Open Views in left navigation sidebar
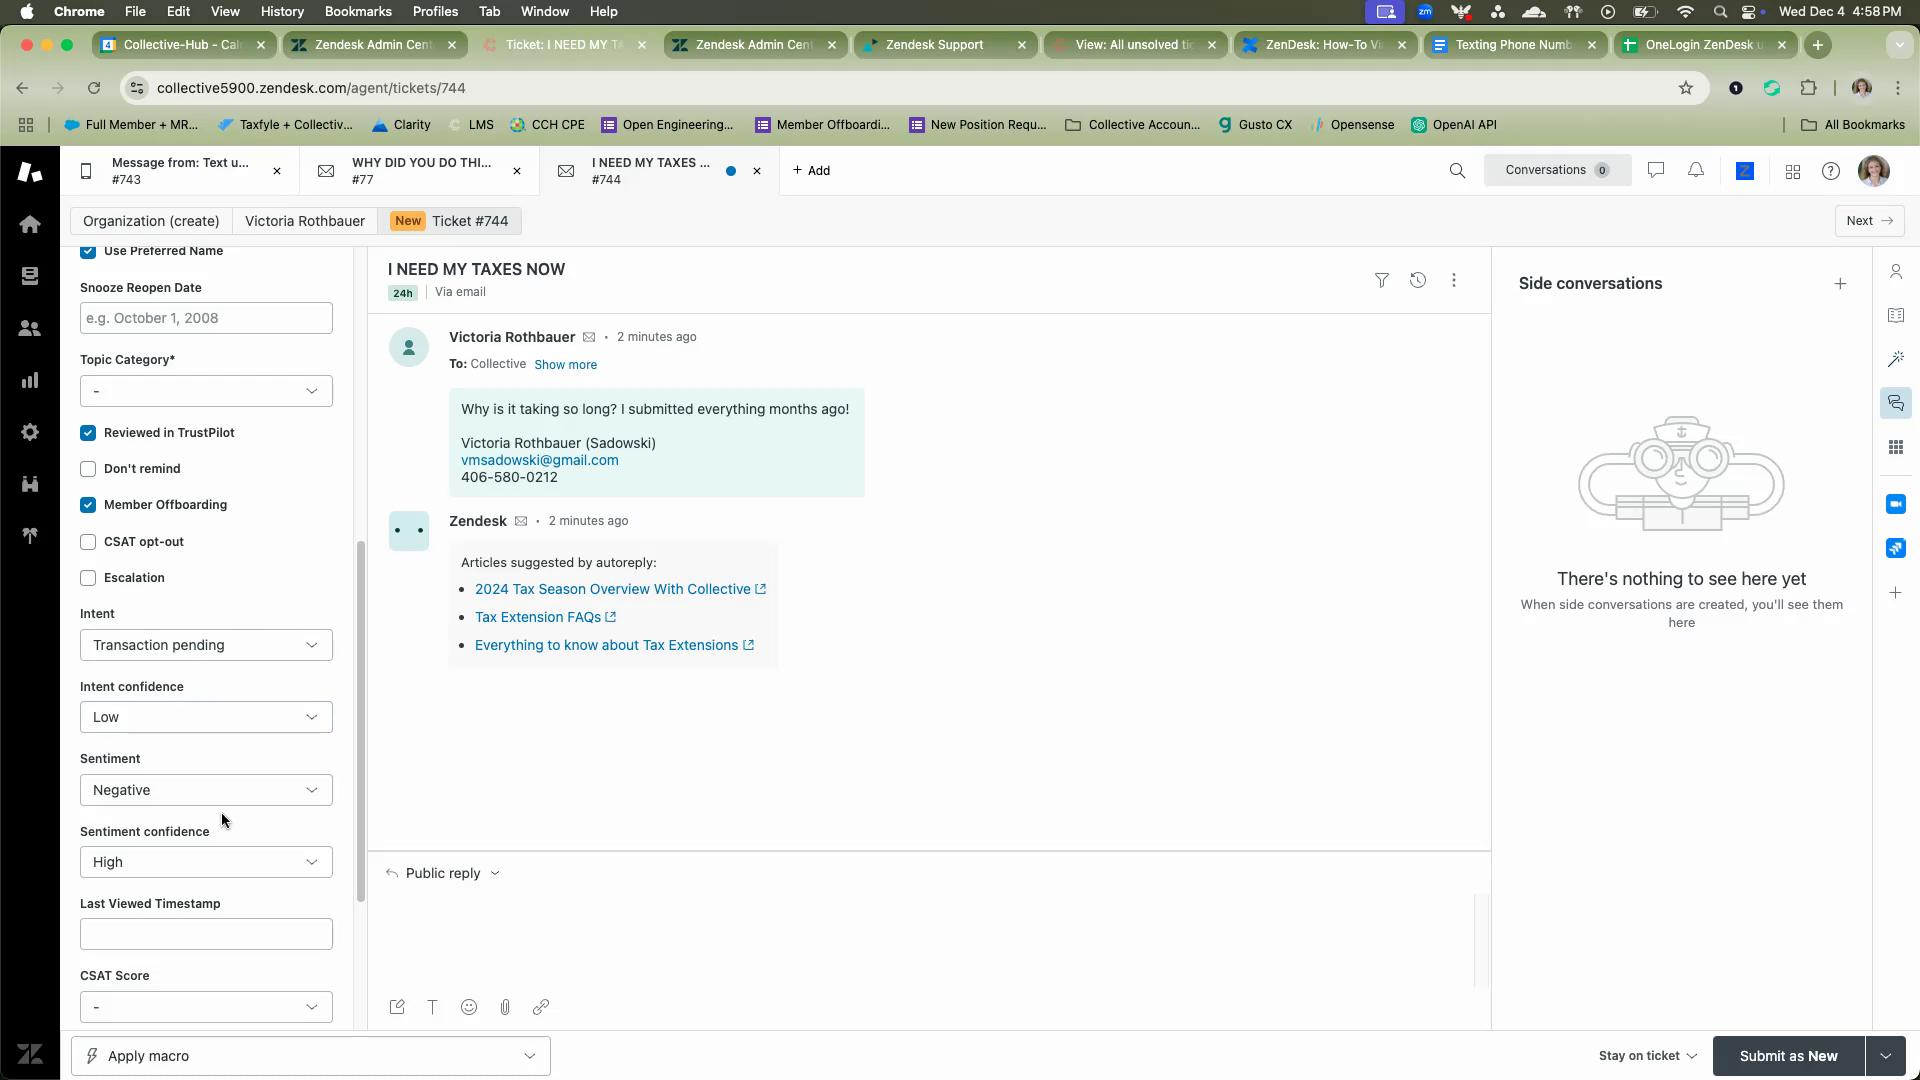 coord(30,276)
